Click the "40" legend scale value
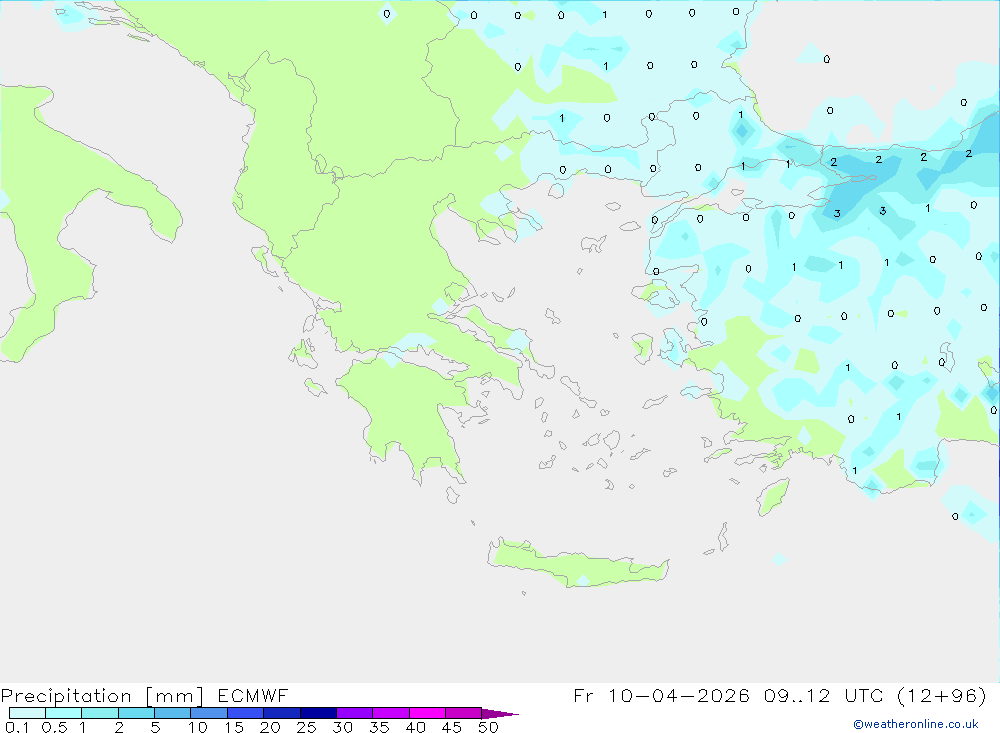Image resolution: width=1000 pixels, height=733 pixels. coord(415,727)
